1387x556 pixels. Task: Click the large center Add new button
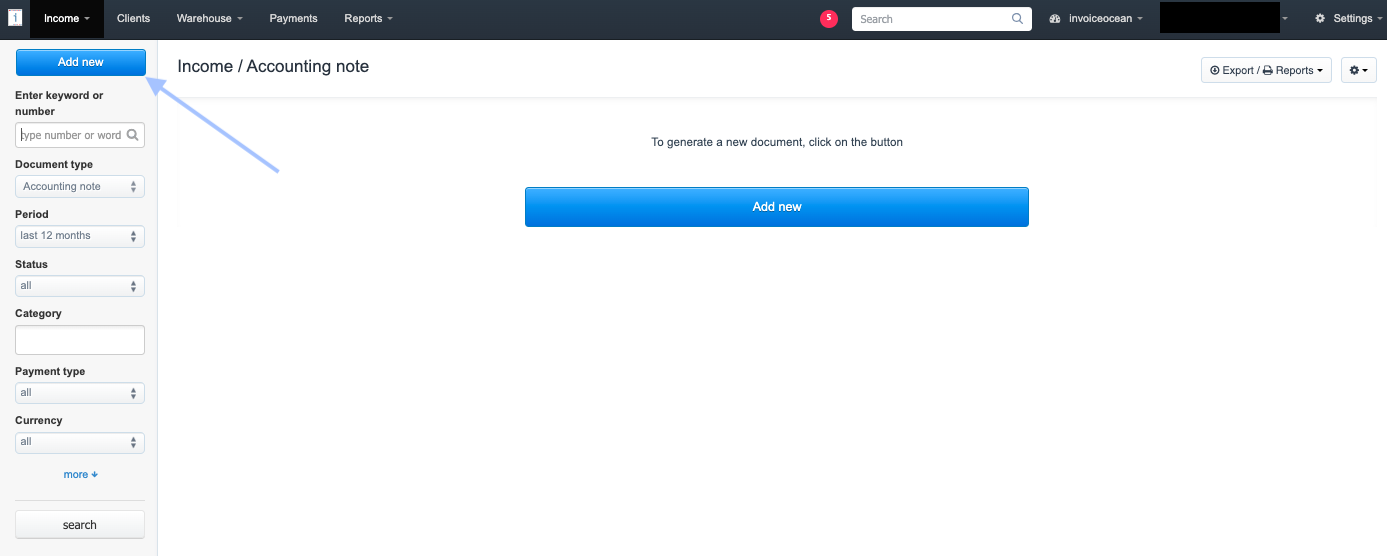(x=777, y=207)
